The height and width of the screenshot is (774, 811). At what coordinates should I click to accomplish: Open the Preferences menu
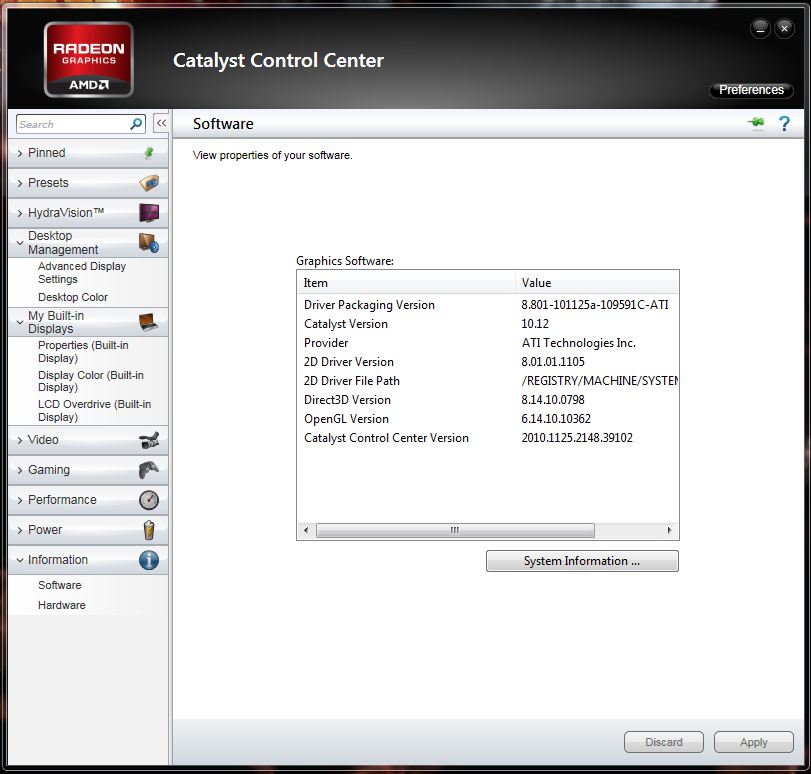[751, 90]
